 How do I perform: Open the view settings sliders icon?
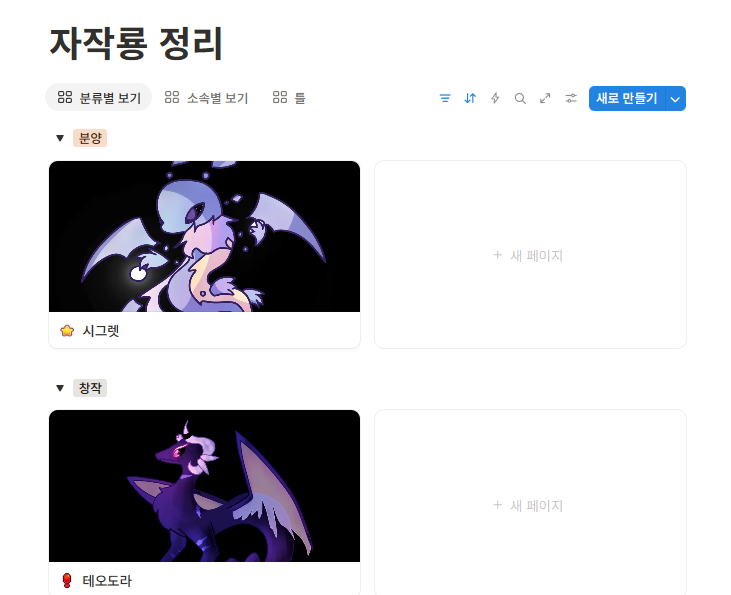[x=571, y=98]
